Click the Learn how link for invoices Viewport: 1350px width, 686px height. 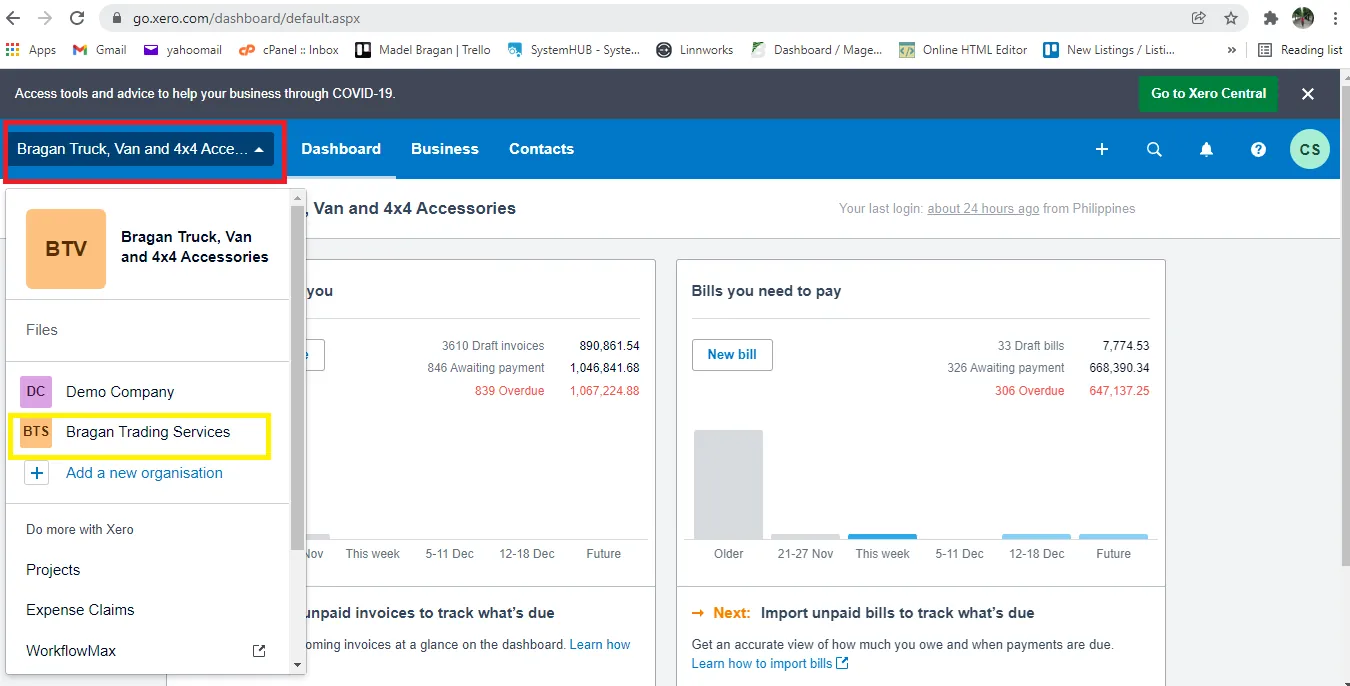point(600,645)
